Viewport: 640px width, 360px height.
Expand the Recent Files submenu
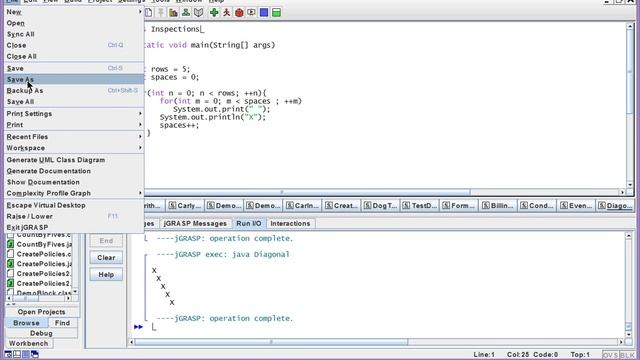pos(140,137)
